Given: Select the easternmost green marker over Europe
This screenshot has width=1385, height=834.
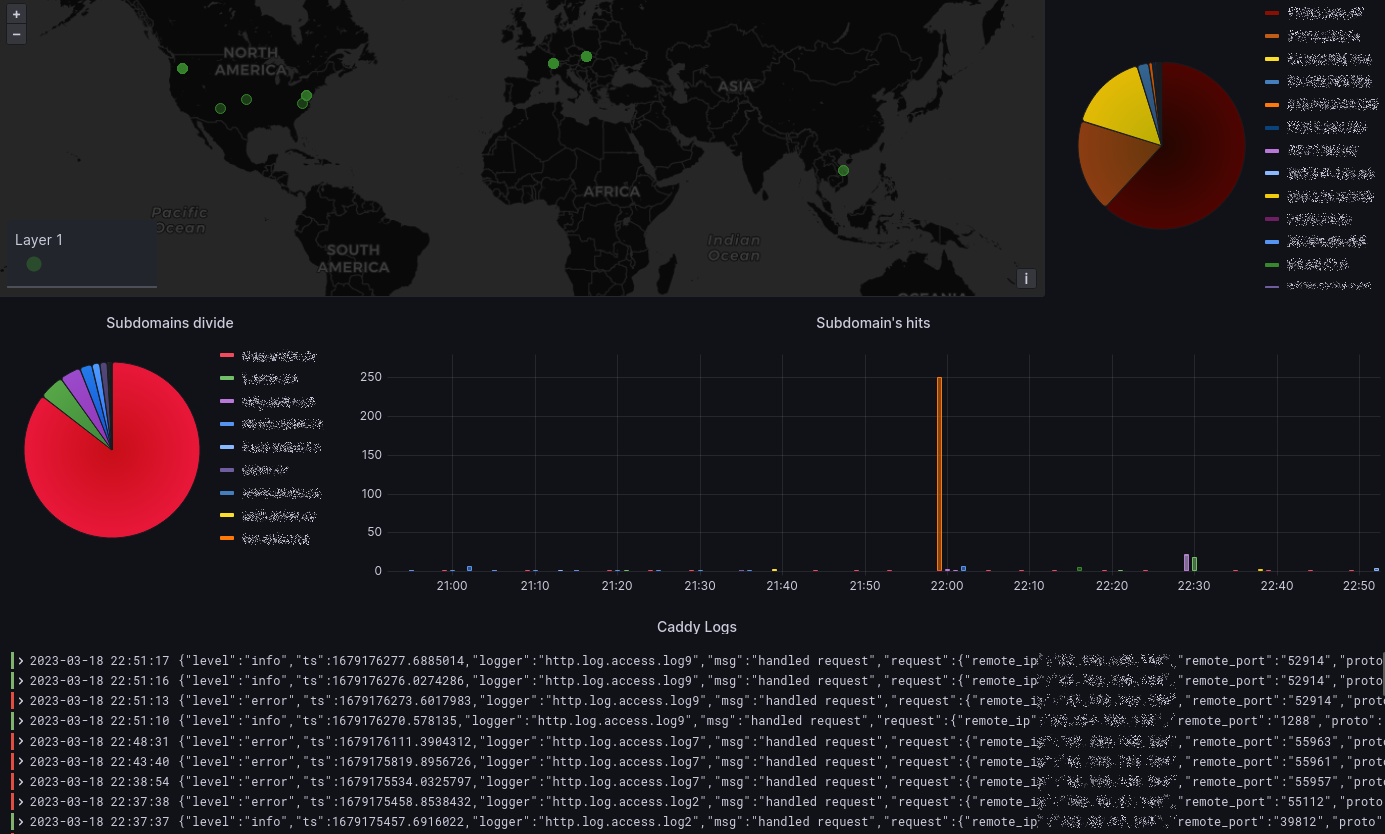Looking at the screenshot, I should point(586,56).
